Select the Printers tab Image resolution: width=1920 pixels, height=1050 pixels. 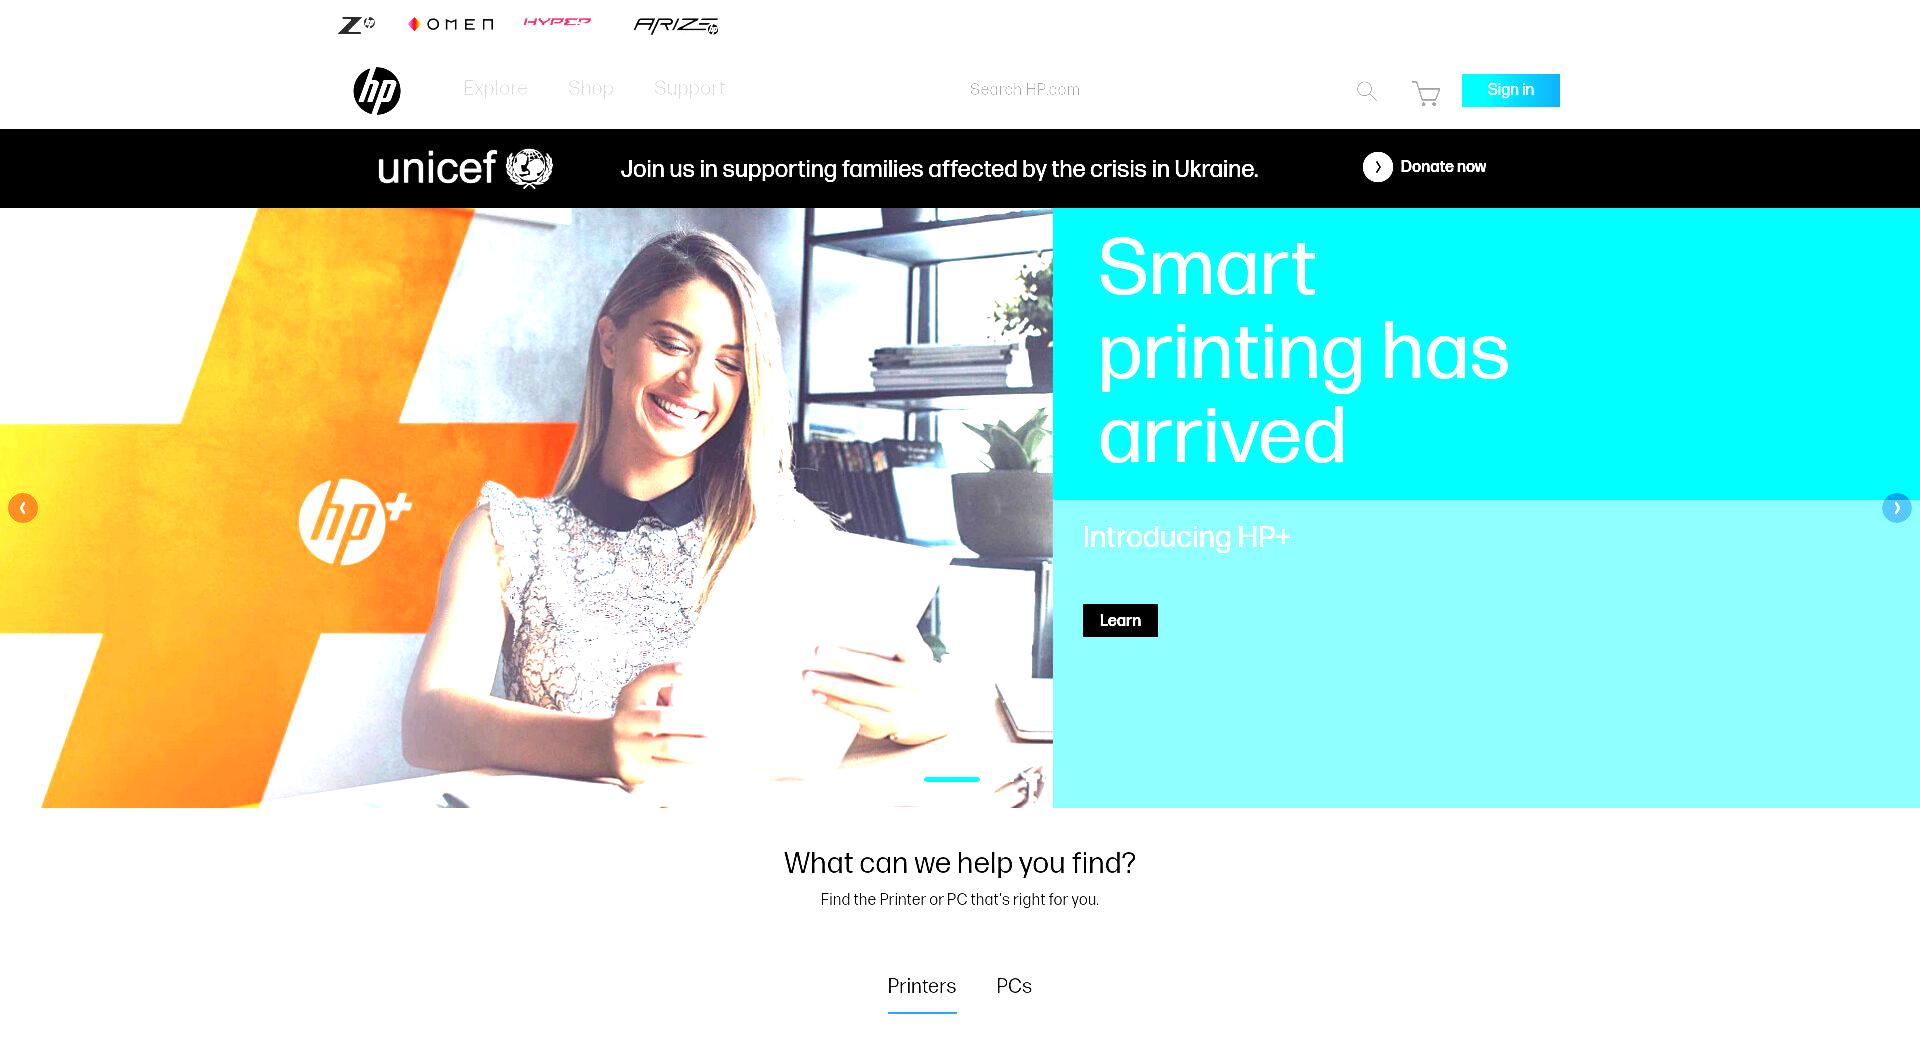point(922,987)
